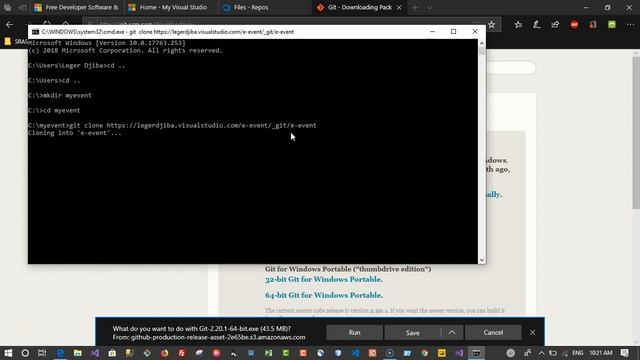Click the Add notes pen icon
640x360 pixels.
(x=537, y=24)
